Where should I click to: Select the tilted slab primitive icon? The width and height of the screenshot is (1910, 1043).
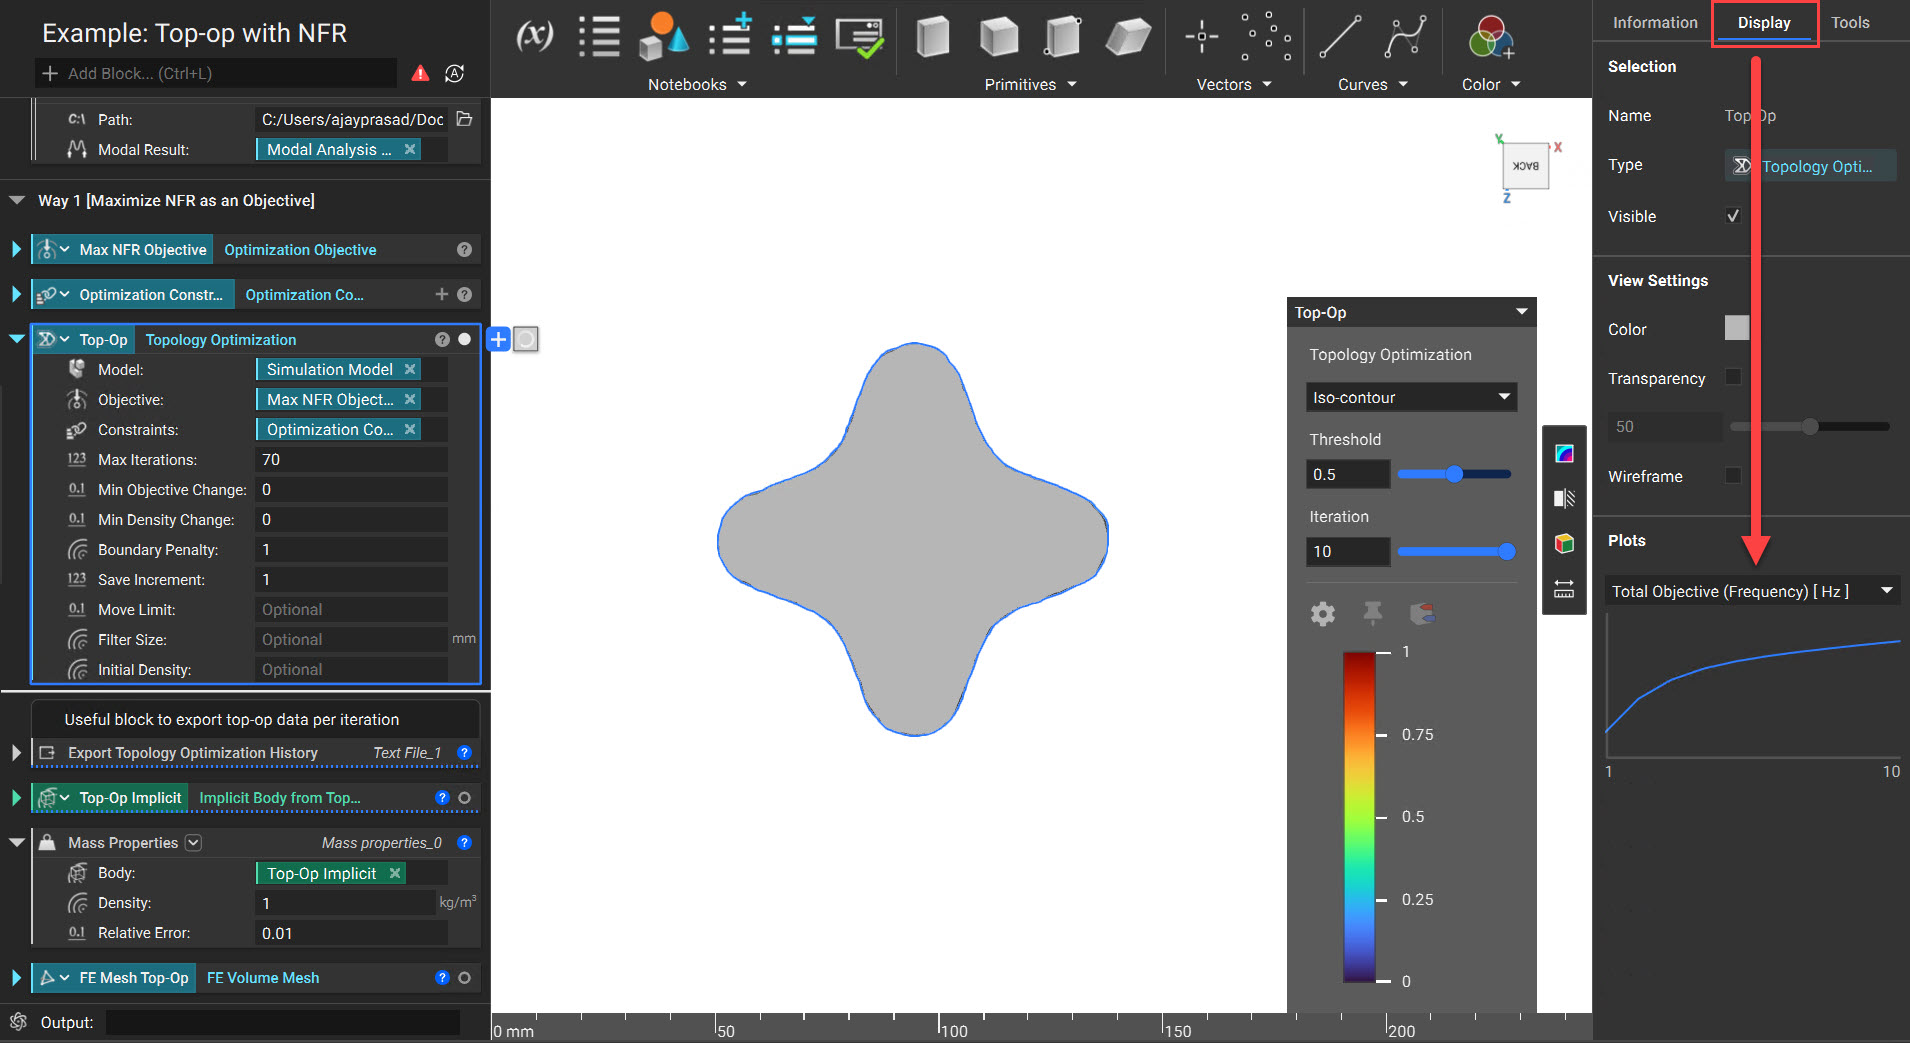pos(1128,37)
